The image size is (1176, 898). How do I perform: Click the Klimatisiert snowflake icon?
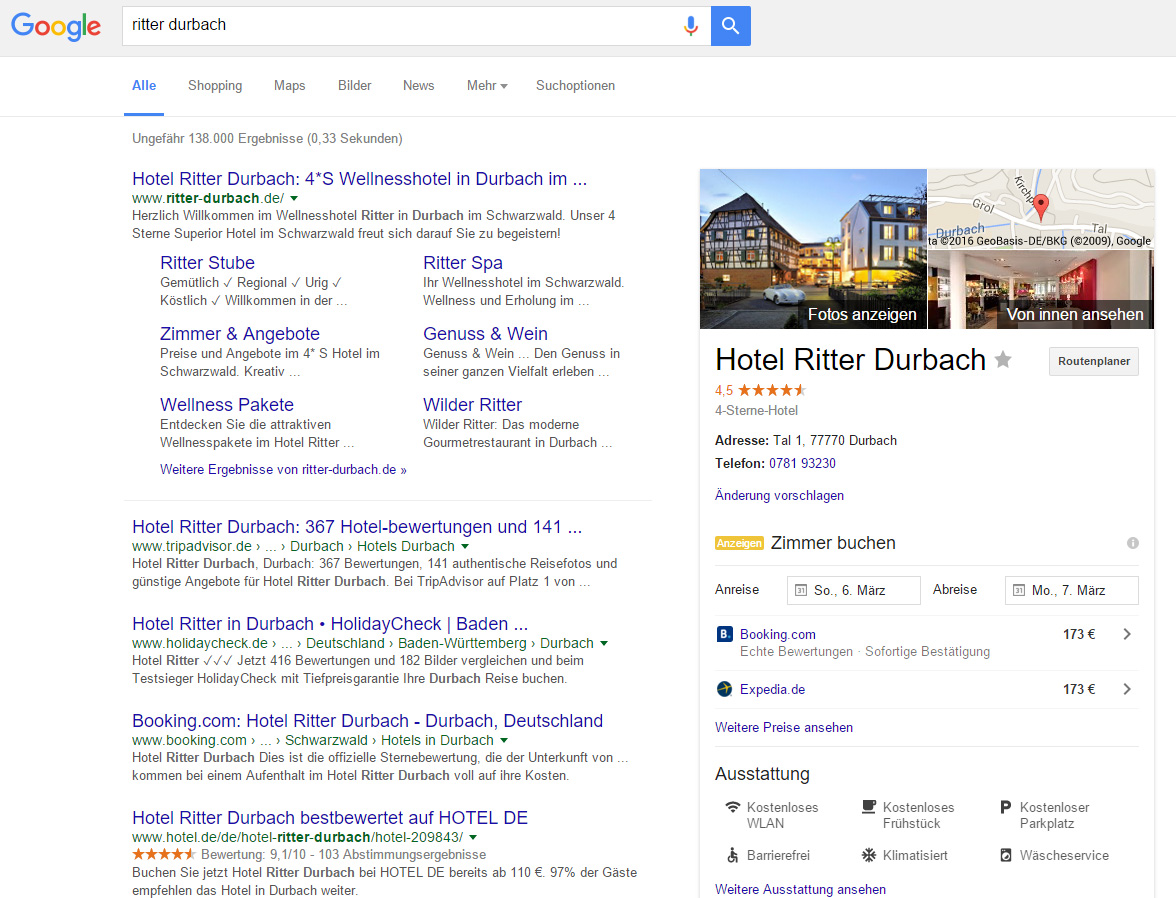868,855
